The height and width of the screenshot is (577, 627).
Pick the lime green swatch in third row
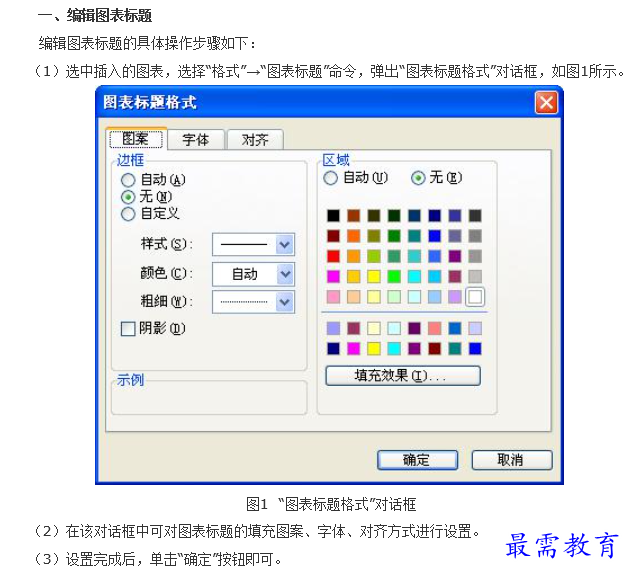(374, 256)
